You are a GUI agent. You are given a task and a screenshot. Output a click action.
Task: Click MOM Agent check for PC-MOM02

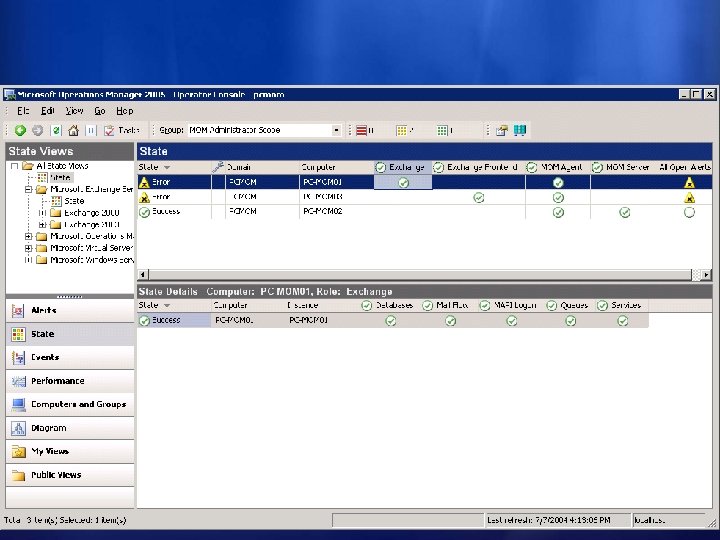pyautogui.click(x=558, y=212)
